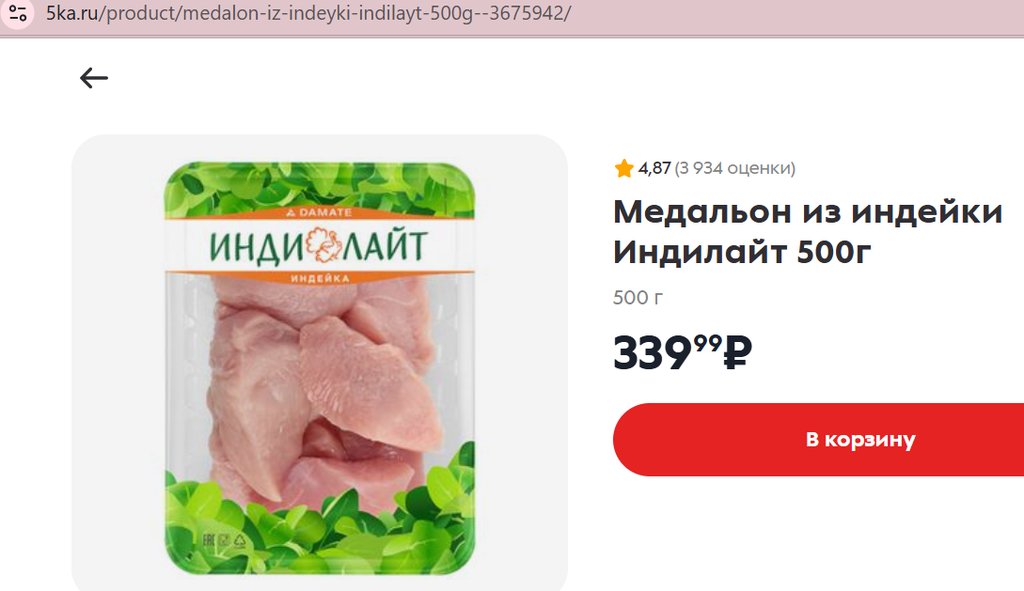Image resolution: width=1024 pixels, height=591 pixels.
Task: Click the yellow rating star icon
Action: 624,168
